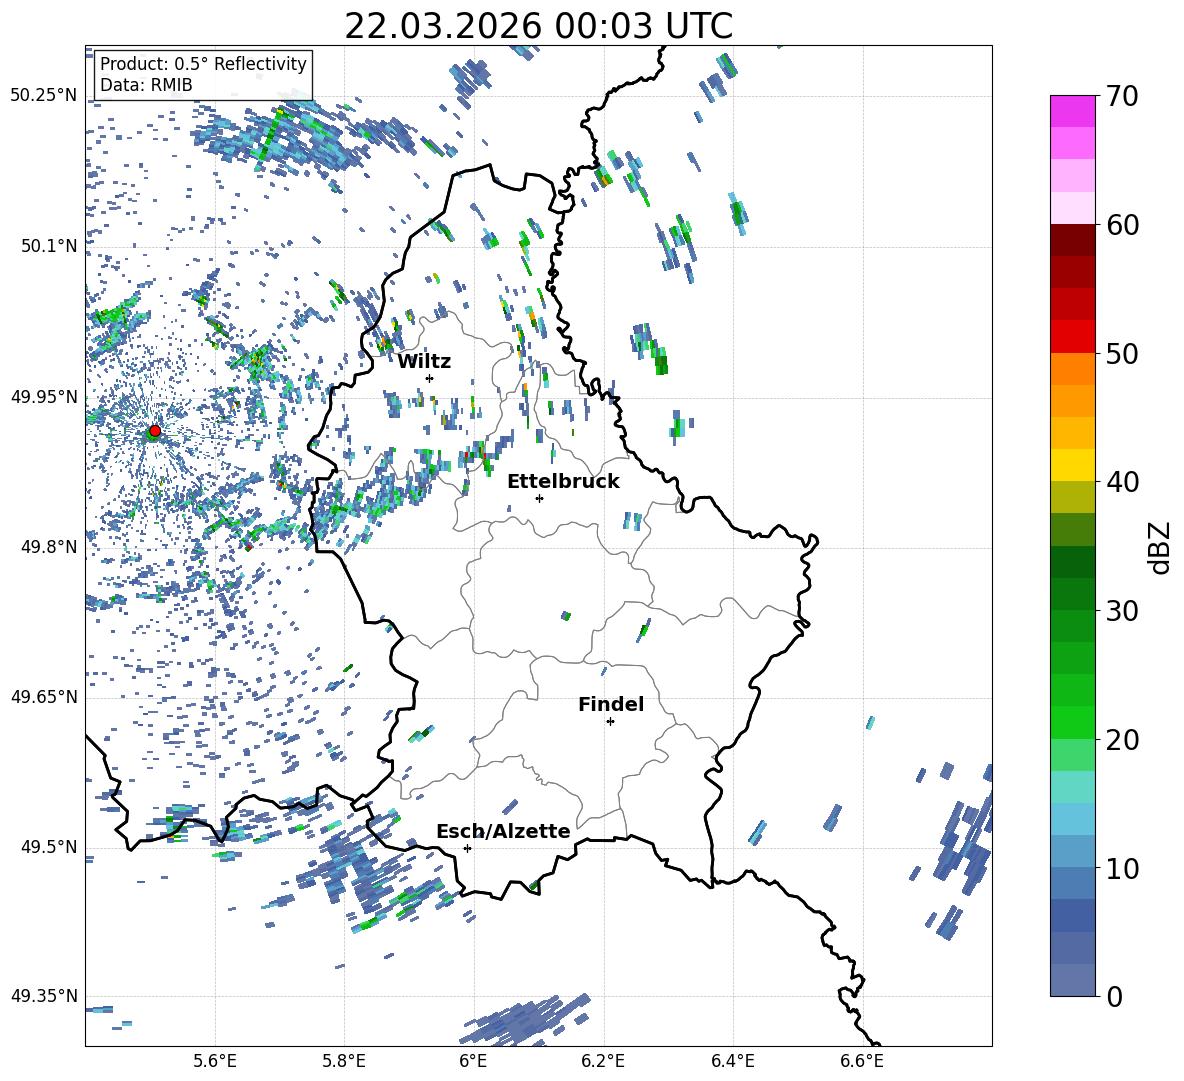Click the 49.5°N latitude label
The image size is (1184, 1081).
click(49, 846)
